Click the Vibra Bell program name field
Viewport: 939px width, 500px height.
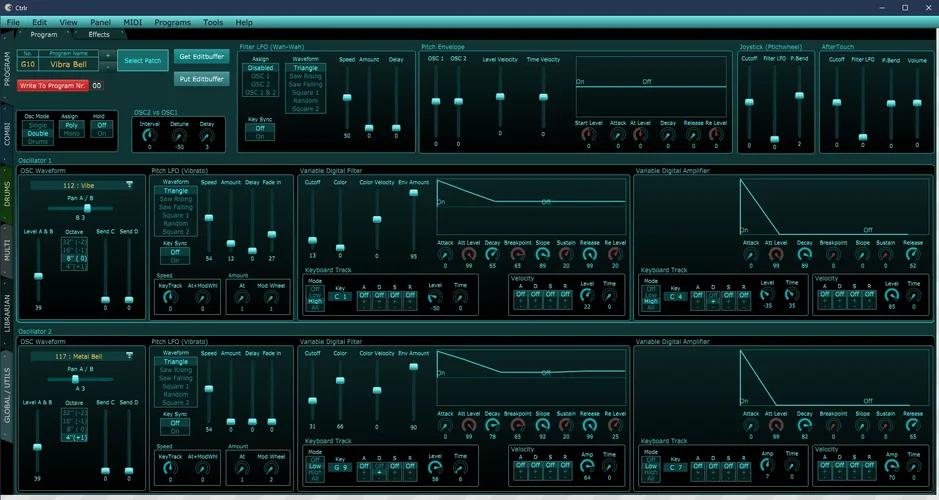(x=69, y=64)
